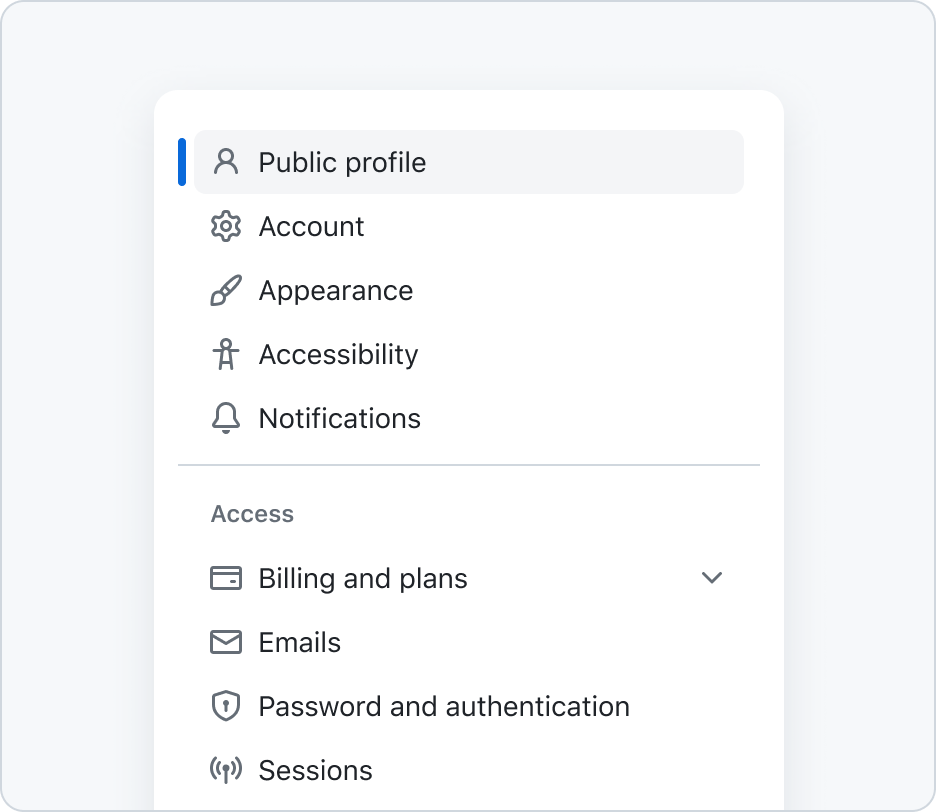The width and height of the screenshot is (936, 812).
Task: Select Accessibility in the sidebar
Action: point(469,354)
